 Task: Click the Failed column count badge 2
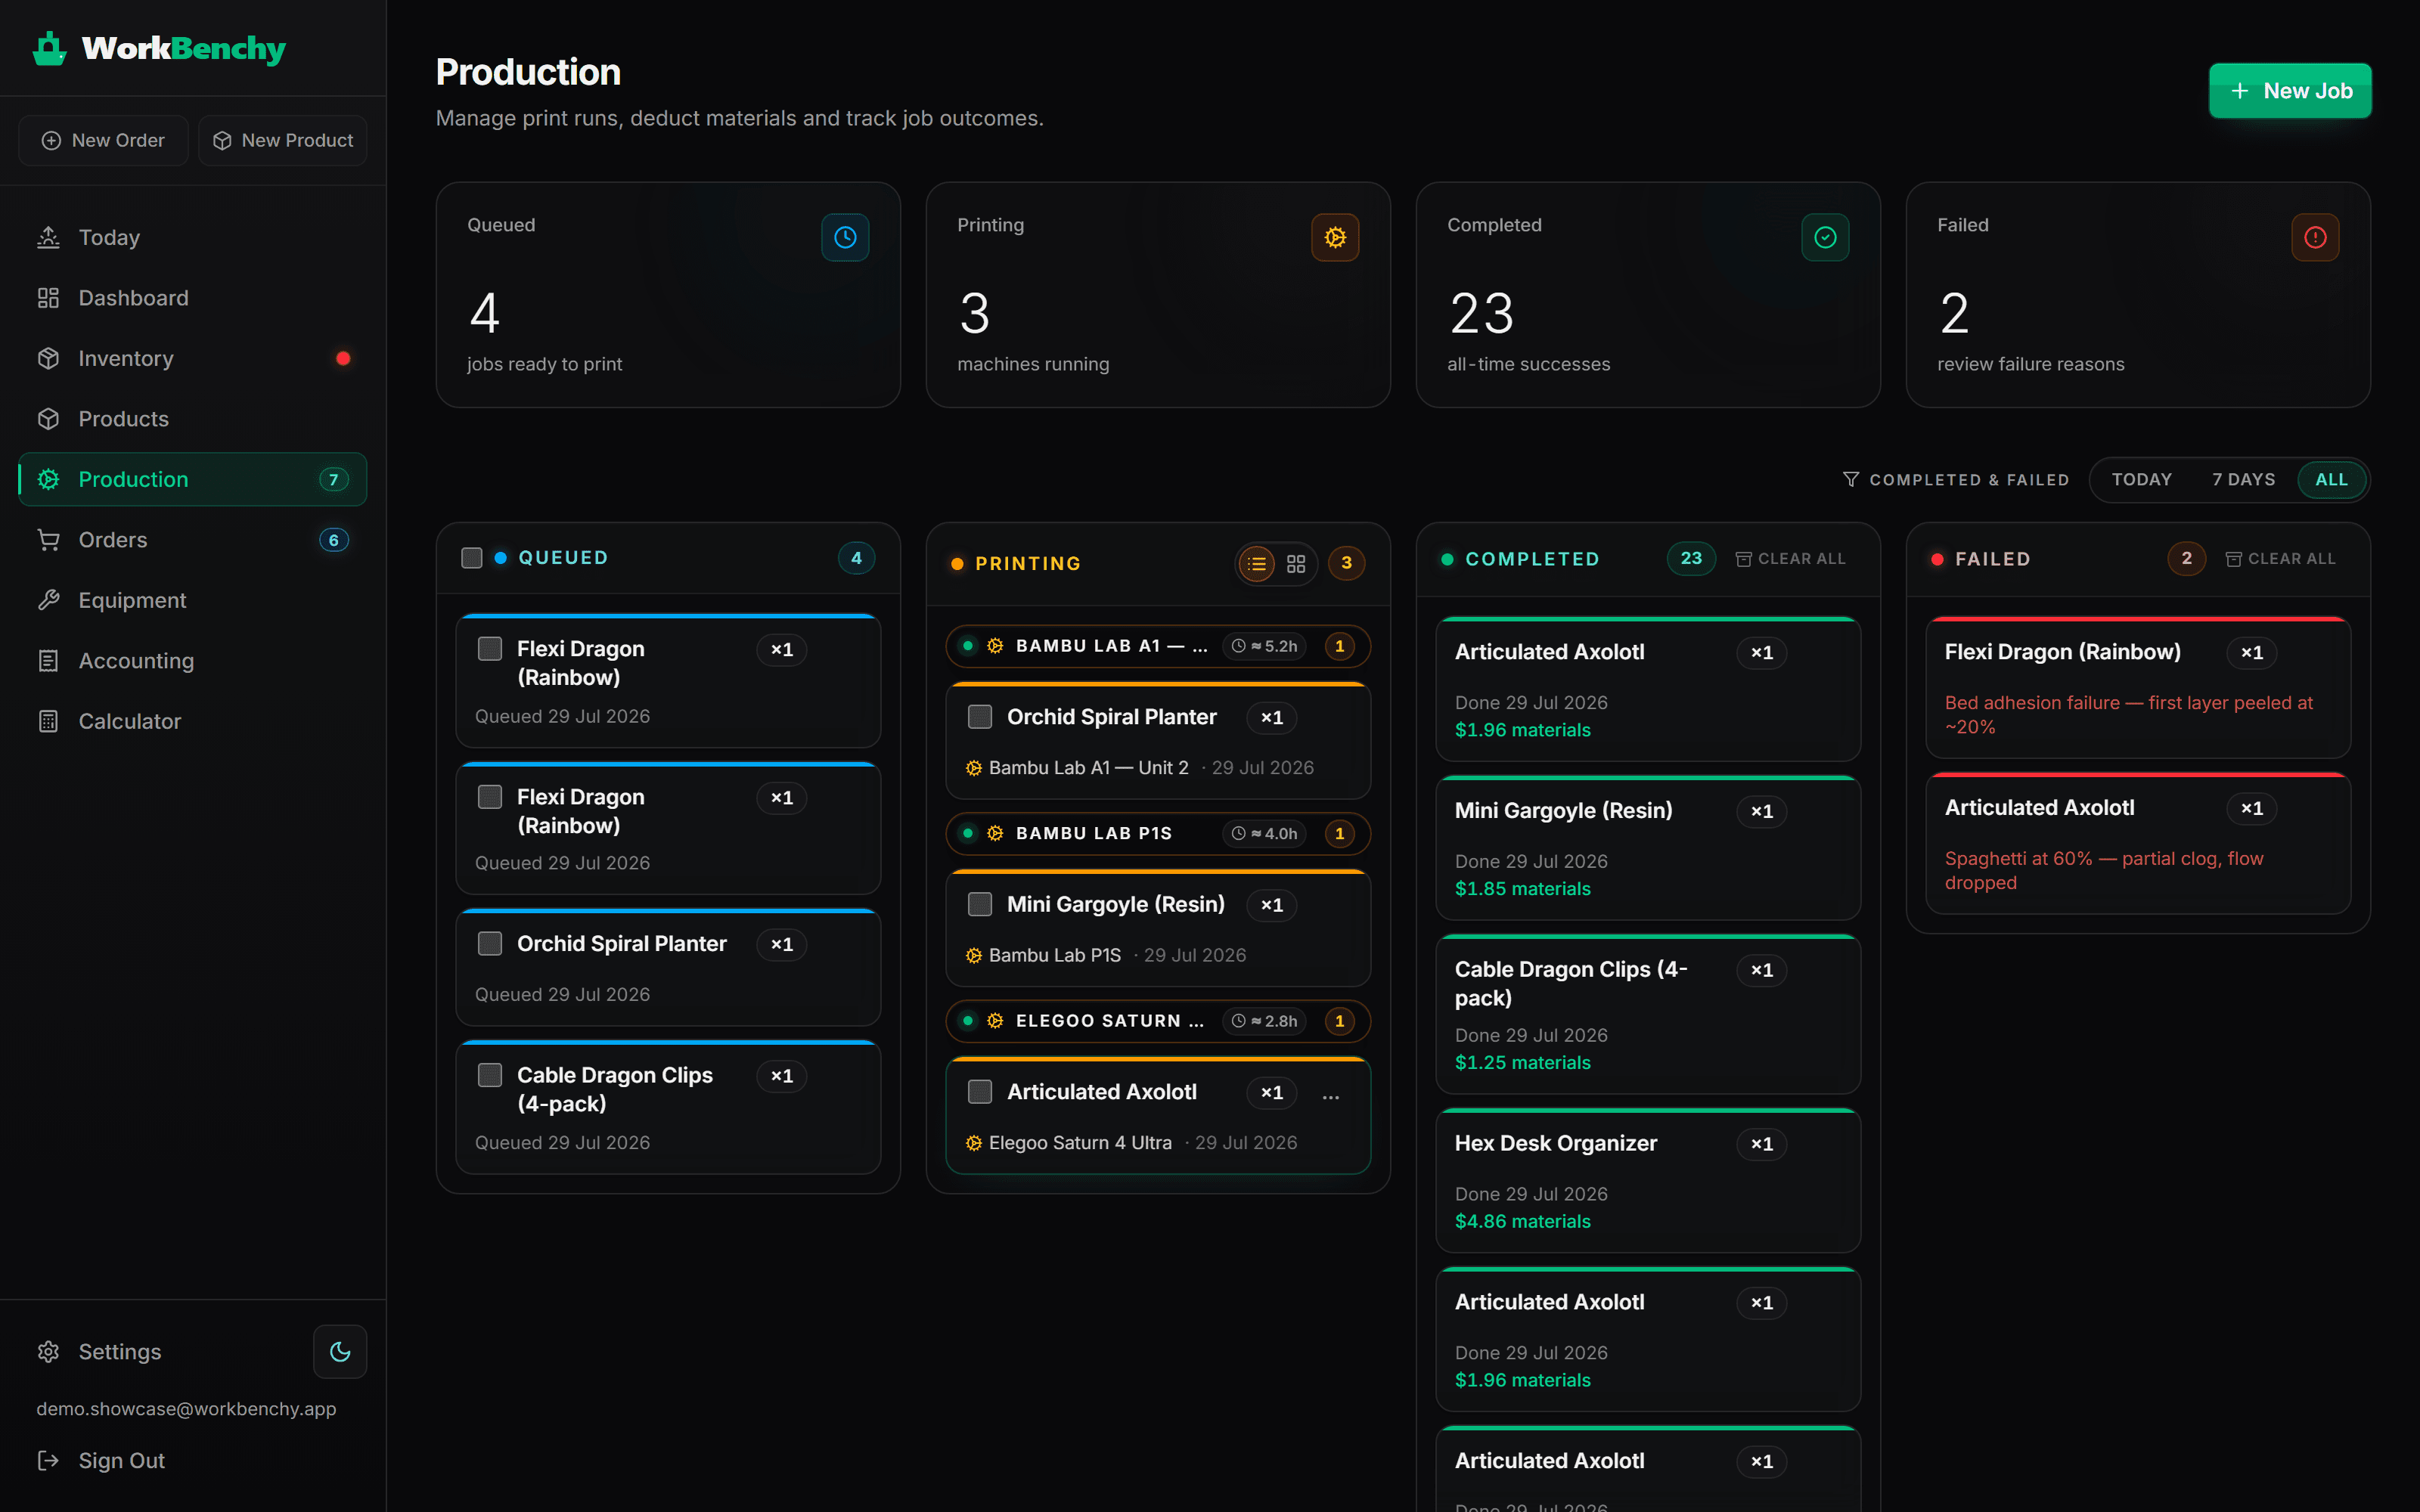tap(2187, 559)
